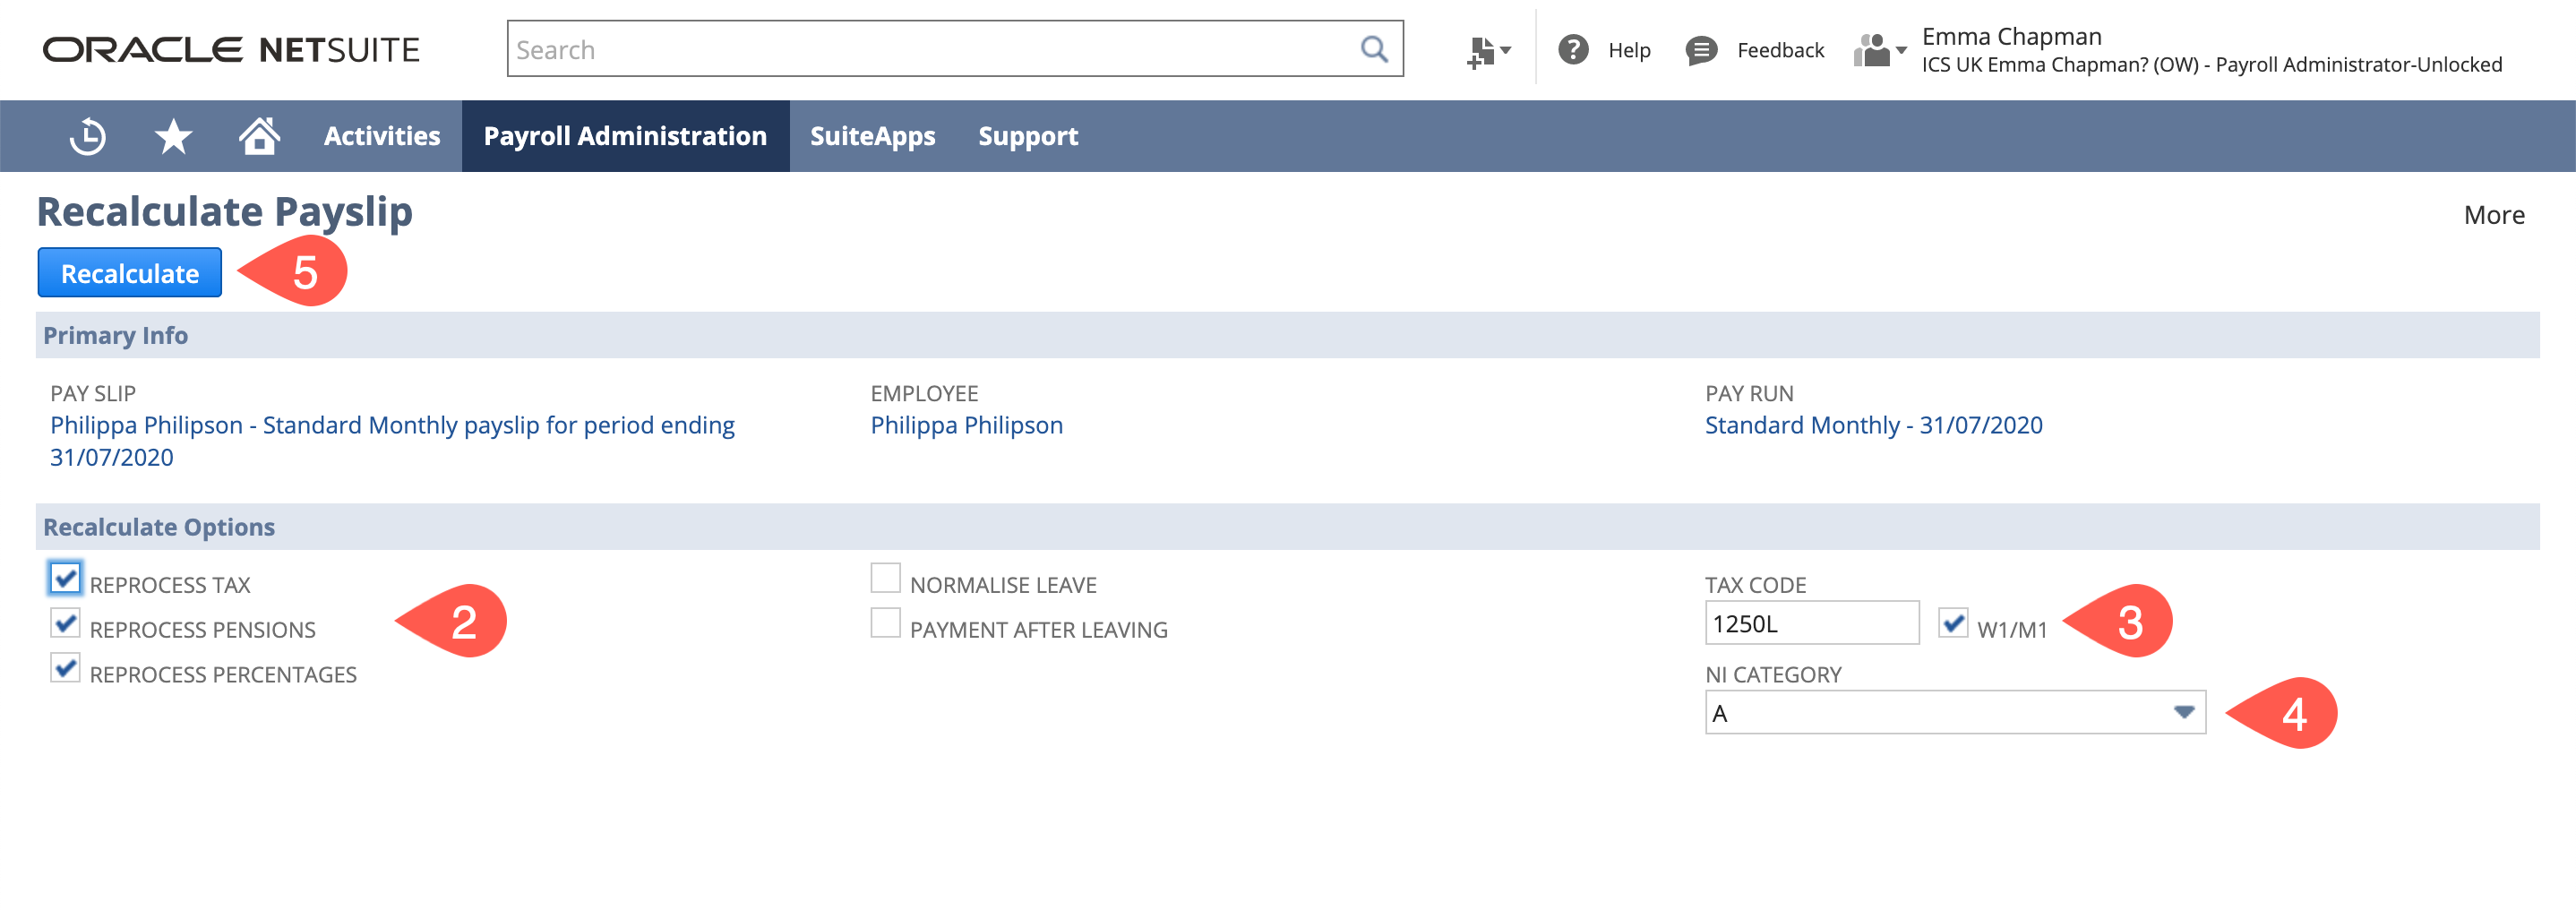Disable the Reprocess Tax checkbox
This screenshot has width=2576, height=910.
point(65,578)
